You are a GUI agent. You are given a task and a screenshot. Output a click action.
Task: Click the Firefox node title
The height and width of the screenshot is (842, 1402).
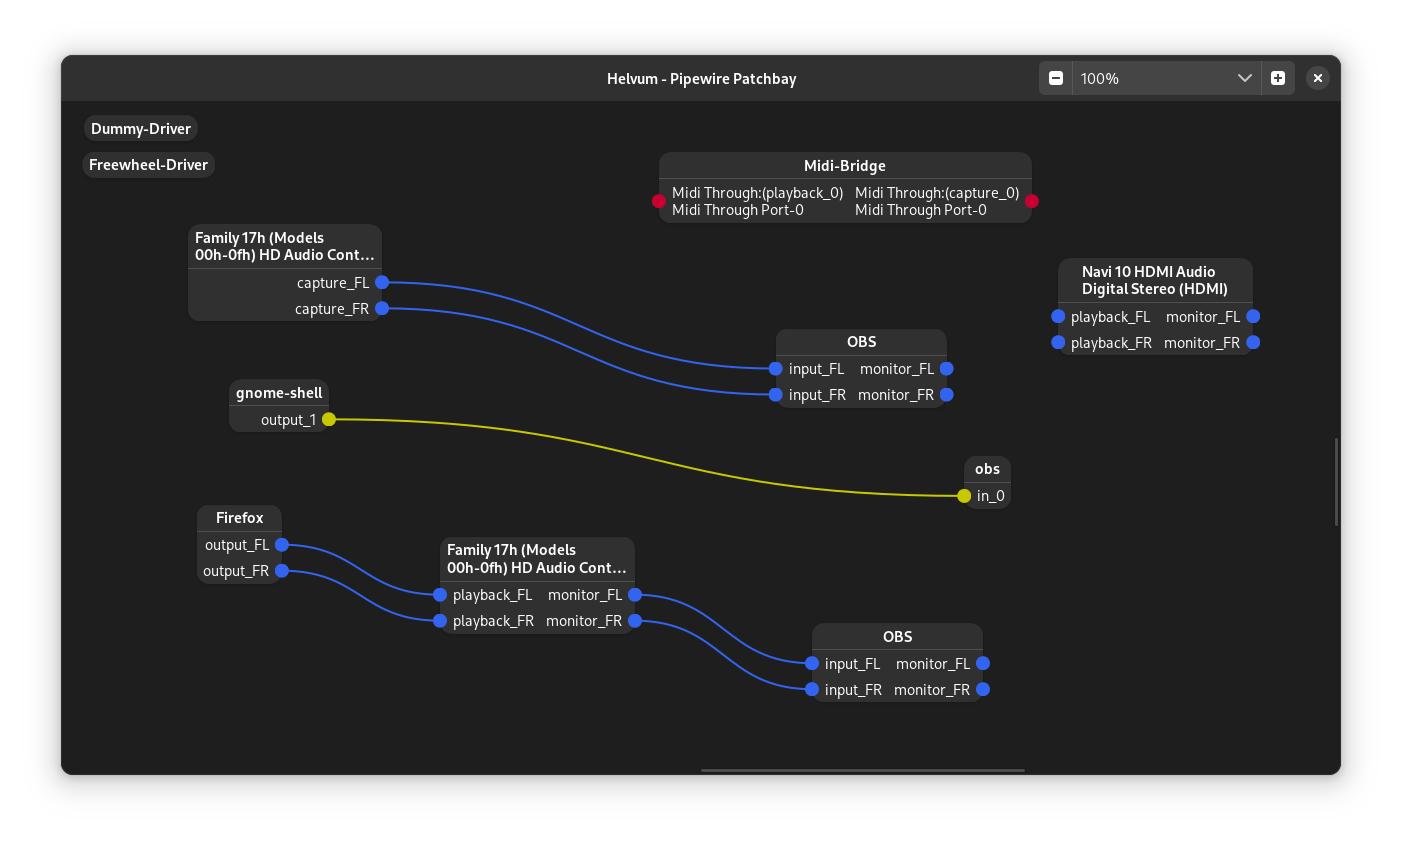pyautogui.click(x=240, y=518)
